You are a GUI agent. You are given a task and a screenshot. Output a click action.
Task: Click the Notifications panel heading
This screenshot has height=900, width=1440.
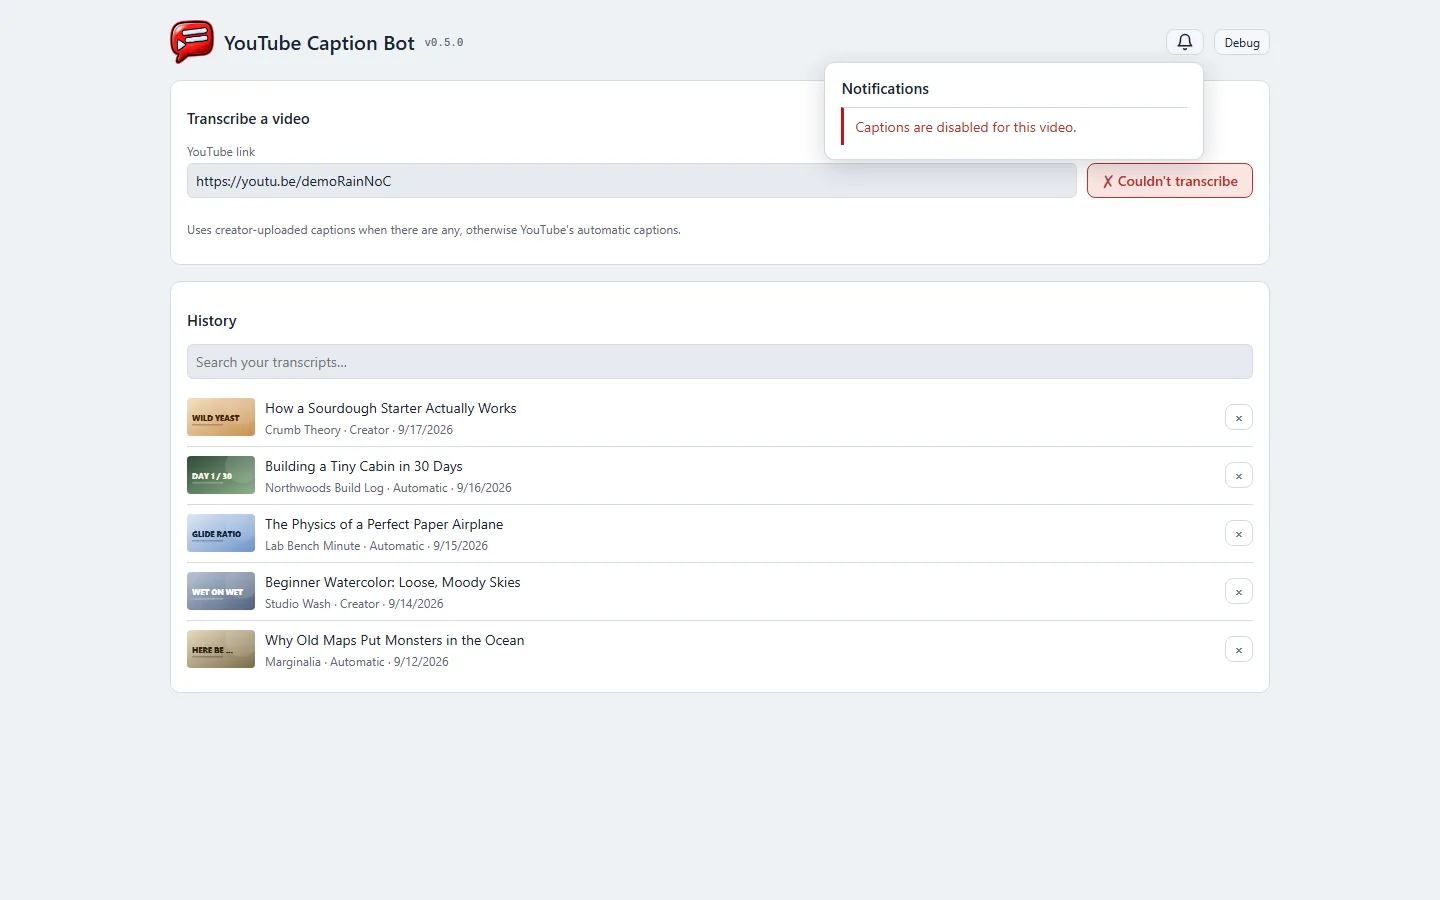(x=885, y=88)
